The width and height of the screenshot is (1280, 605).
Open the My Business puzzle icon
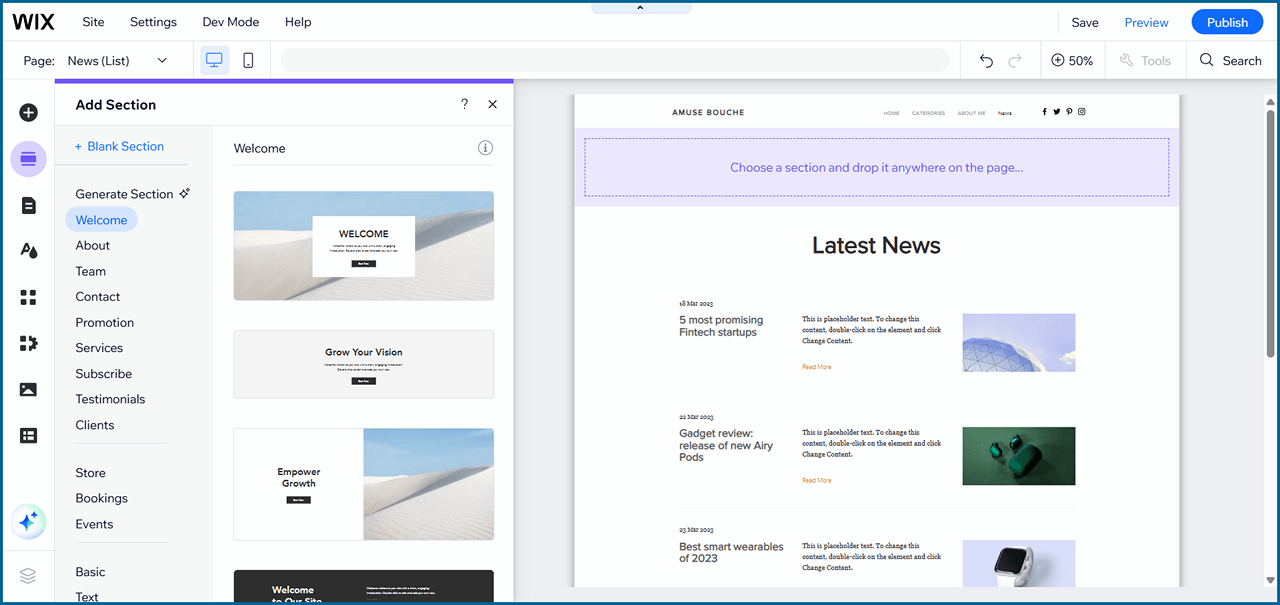pos(28,343)
